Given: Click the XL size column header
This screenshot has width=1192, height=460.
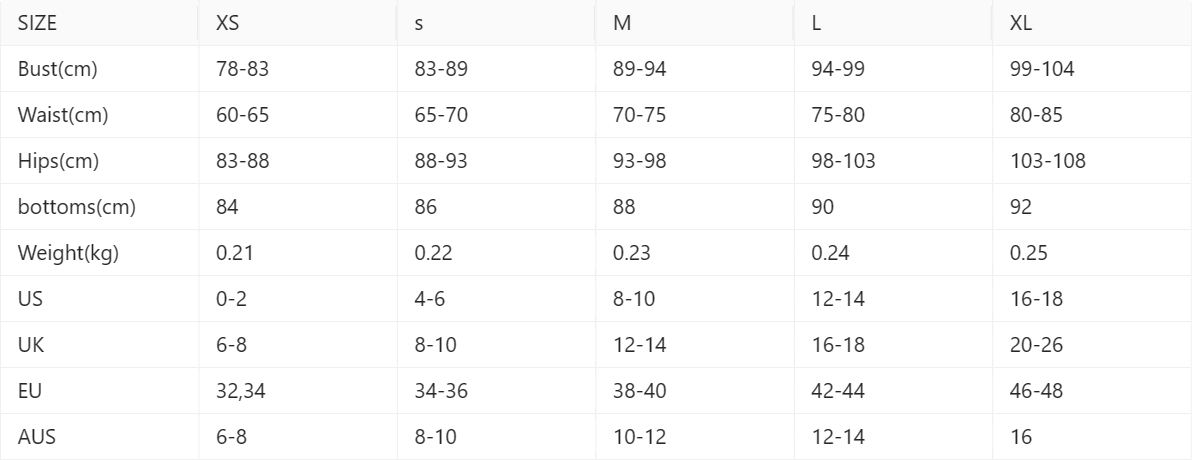Looking at the screenshot, I should tap(1092, 23).
